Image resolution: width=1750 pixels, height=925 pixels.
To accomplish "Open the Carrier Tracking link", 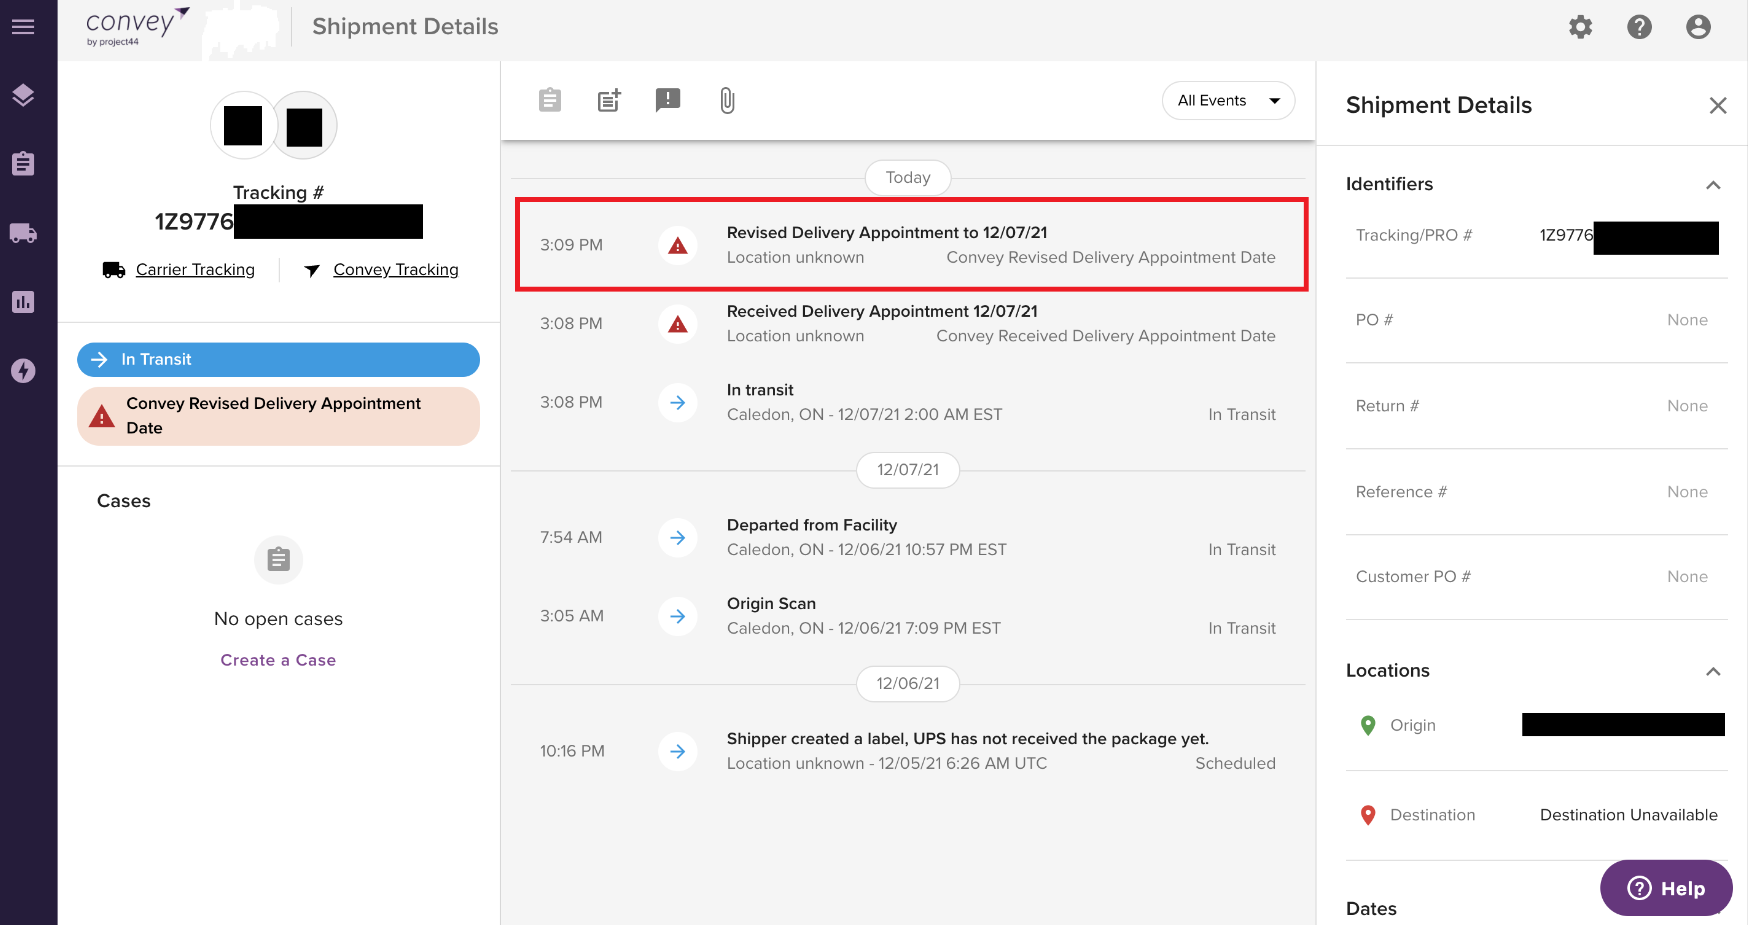I will click(195, 270).
